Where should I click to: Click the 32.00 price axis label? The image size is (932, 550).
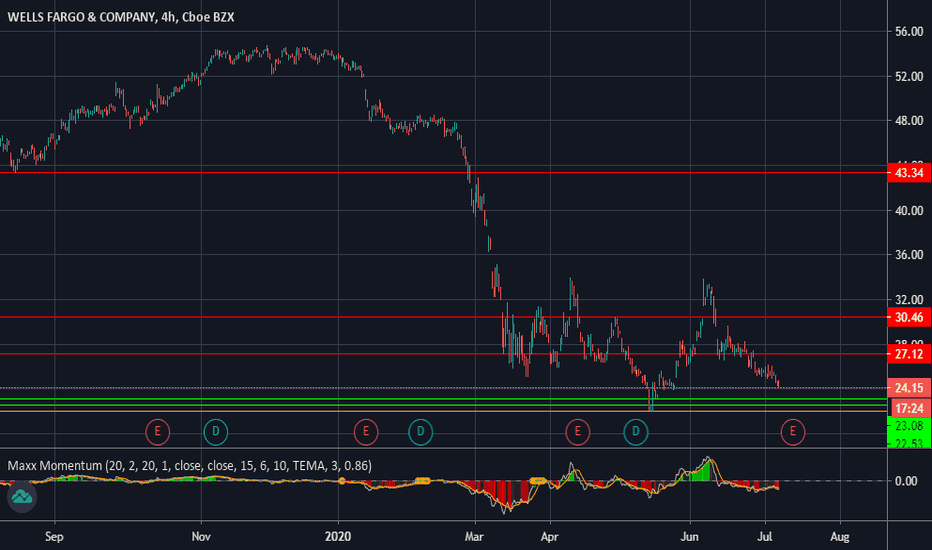click(909, 300)
